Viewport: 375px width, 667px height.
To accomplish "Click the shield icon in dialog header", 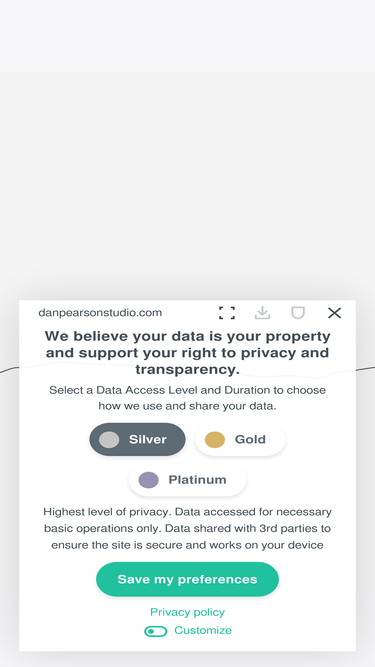I will [298, 313].
